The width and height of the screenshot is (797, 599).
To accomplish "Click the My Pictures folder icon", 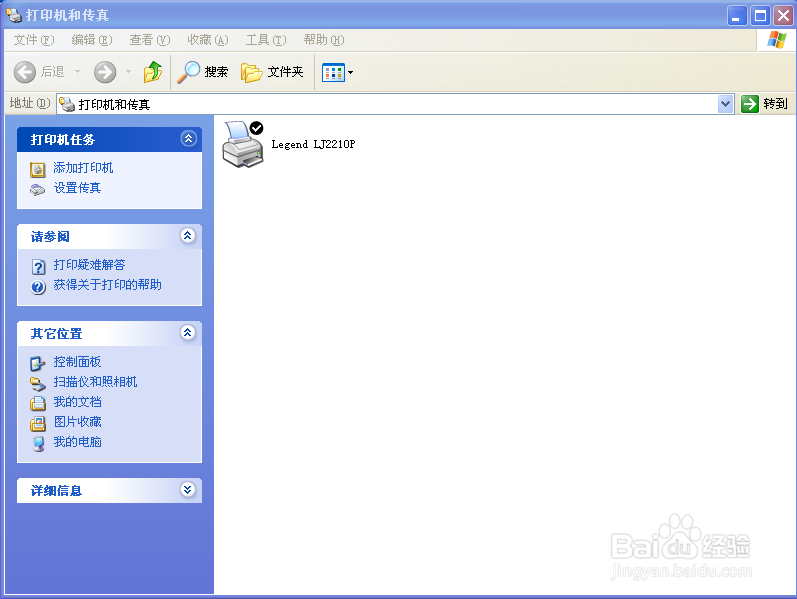I will [38, 424].
